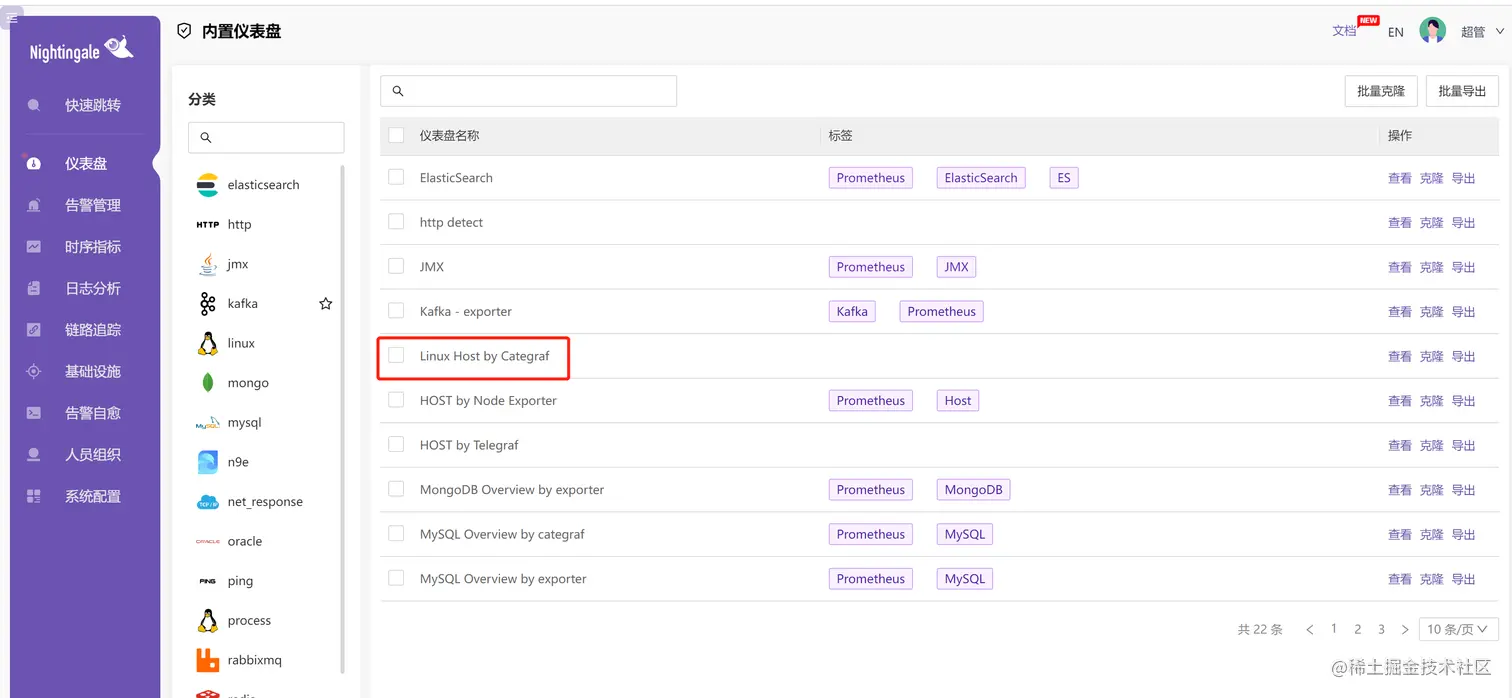This screenshot has height=698, width=1512.
Task: Check the JMX dashboard checkbox
Action: pyautogui.click(x=396, y=266)
